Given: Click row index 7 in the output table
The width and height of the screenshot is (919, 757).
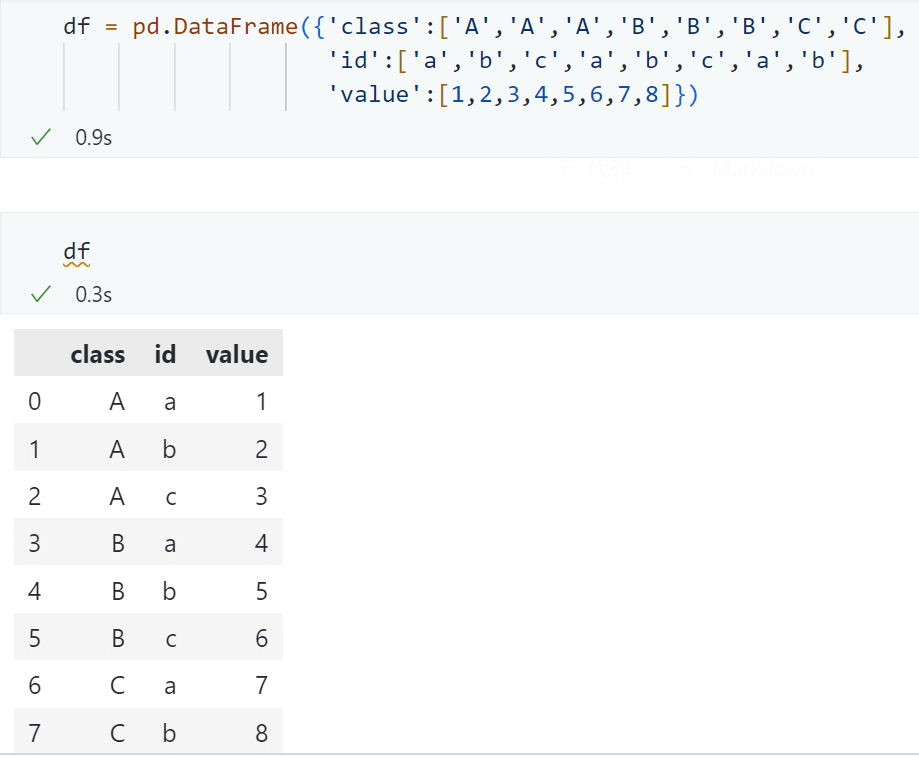Looking at the screenshot, I should 35,733.
